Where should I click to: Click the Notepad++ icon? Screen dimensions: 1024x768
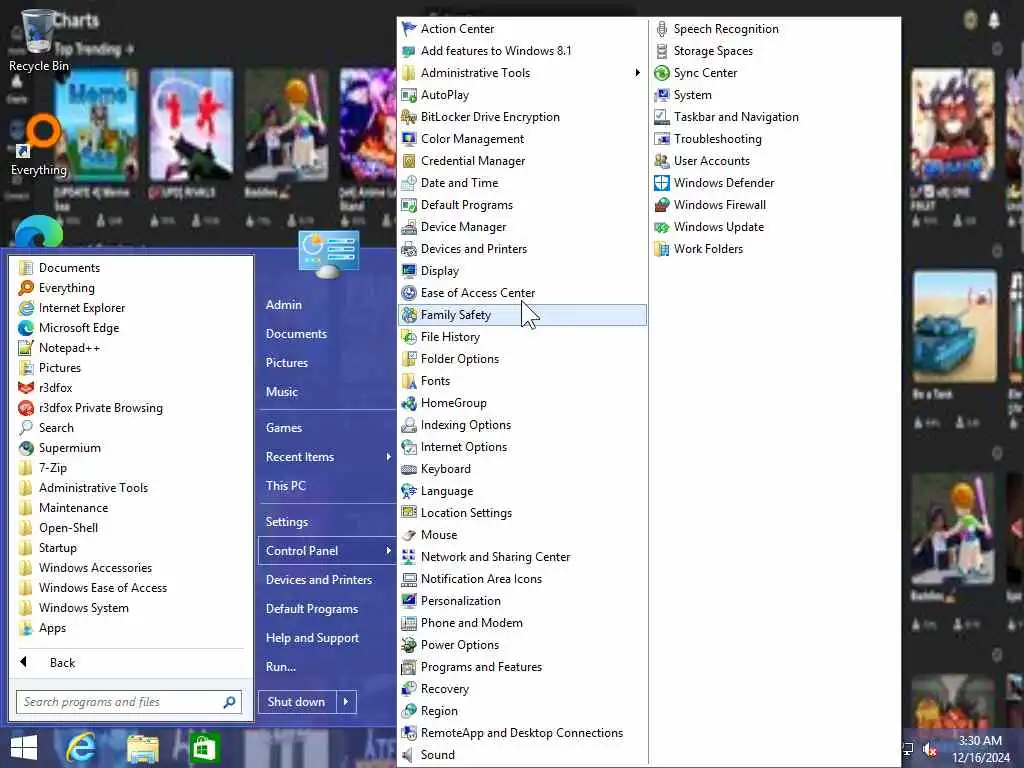pyautogui.click(x=26, y=348)
